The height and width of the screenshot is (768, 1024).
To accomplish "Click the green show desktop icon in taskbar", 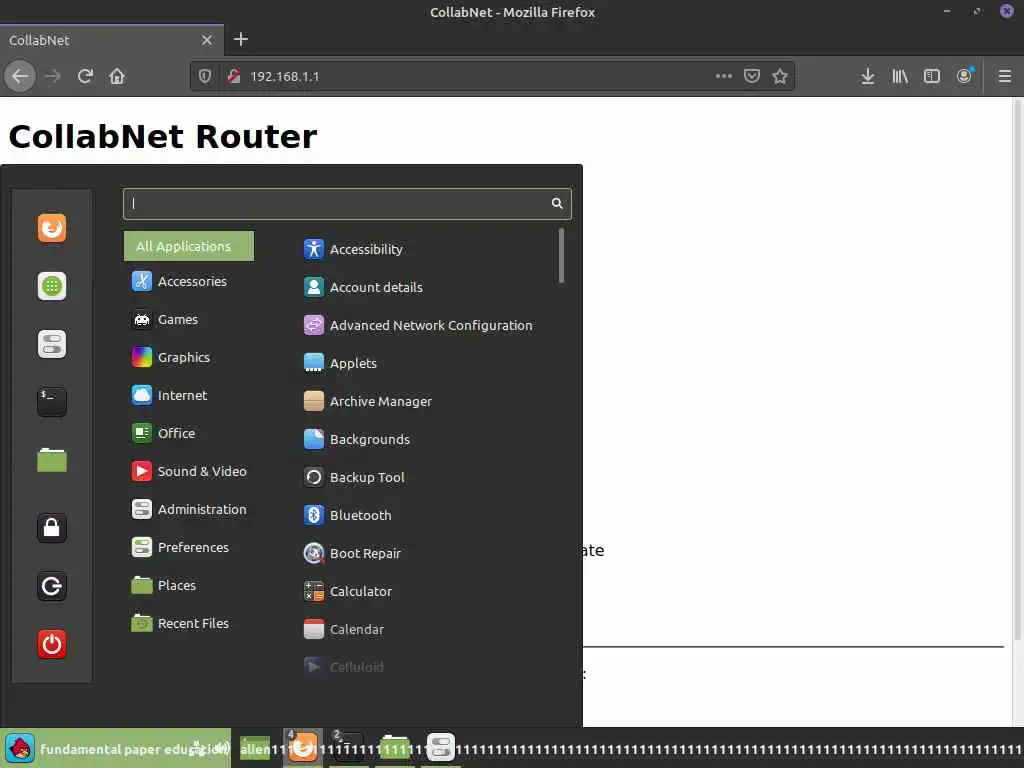I will pos(255,748).
